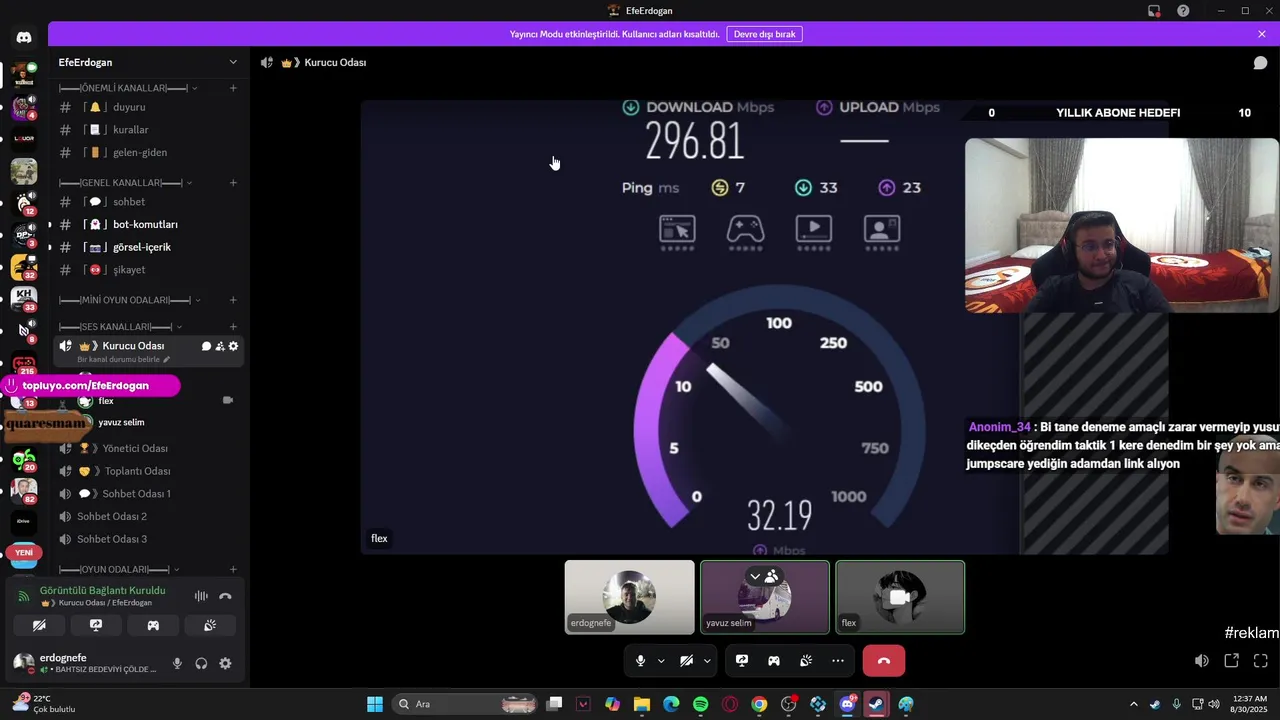
Task: Open noise suppression waveform icon in voice panel
Action: pyautogui.click(x=201, y=596)
